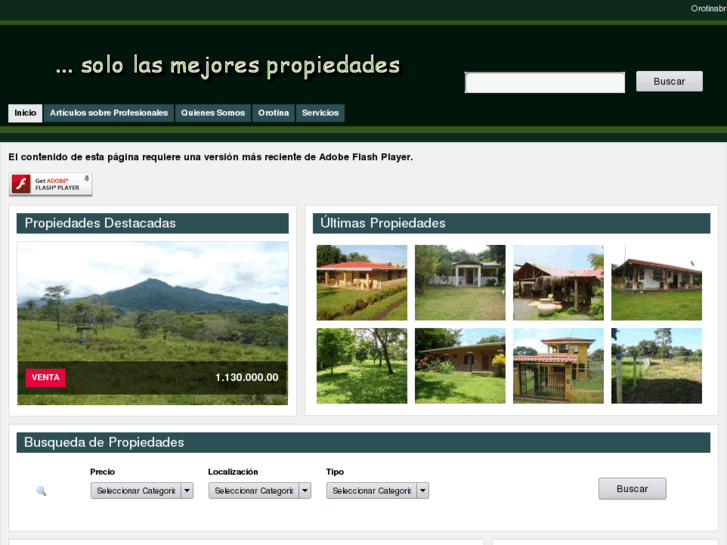The height and width of the screenshot is (545, 727).
Task: Open thumbnail of yellow two-story gated house
Action: [558, 366]
